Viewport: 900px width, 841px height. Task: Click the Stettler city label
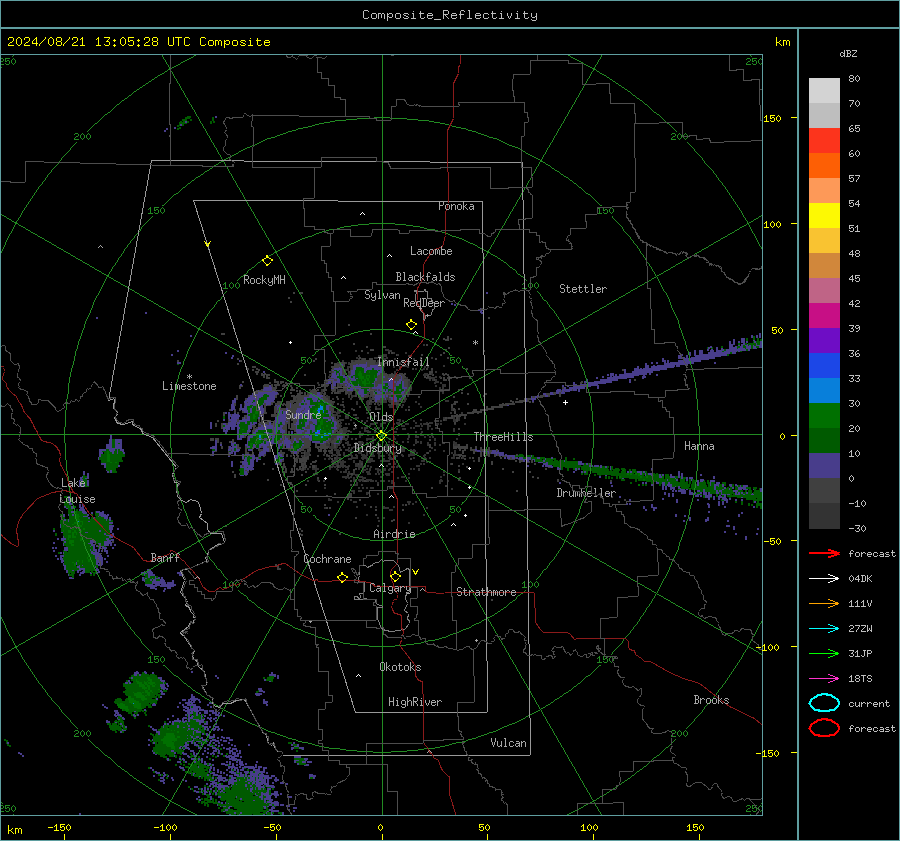(x=583, y=289)
